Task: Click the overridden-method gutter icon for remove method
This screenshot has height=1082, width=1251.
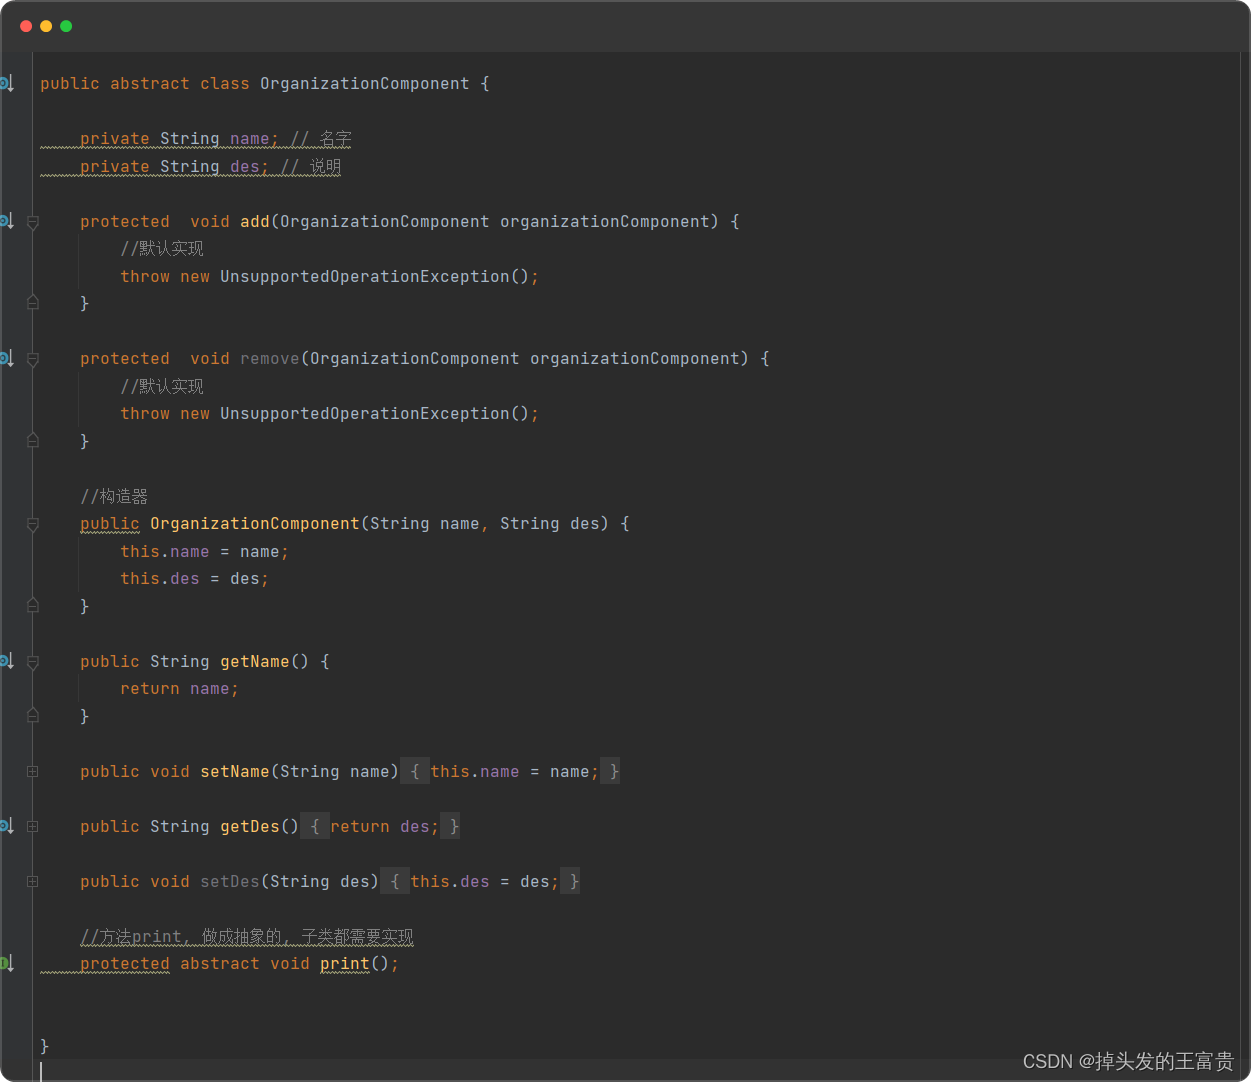Action: tap(7, 358)
